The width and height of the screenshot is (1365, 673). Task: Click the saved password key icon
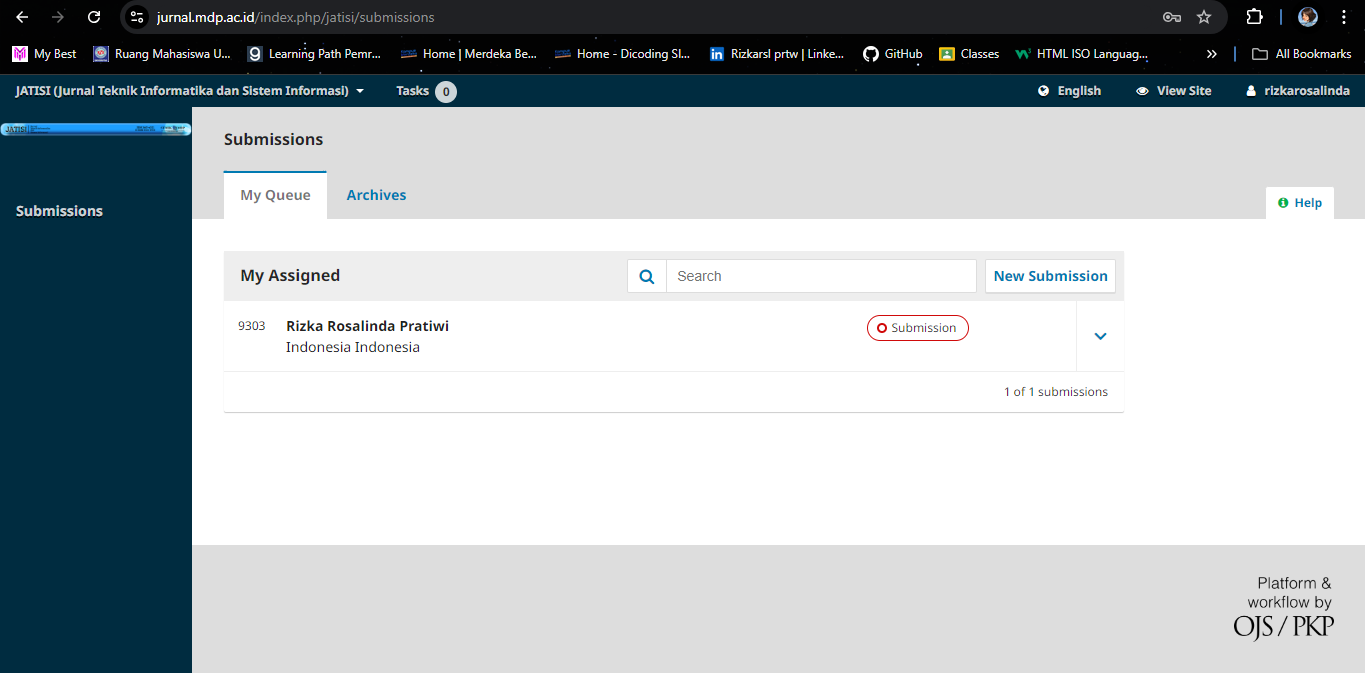[x=1172, y=17]
